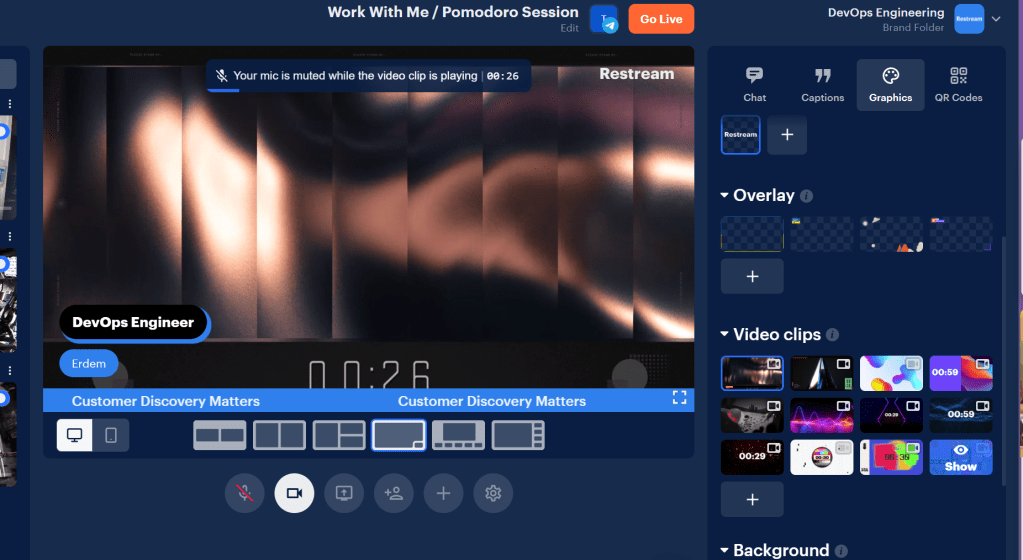This screenshot has height=560, width=1023.
Task: Collapse the Overlay section
Action: 724,195
